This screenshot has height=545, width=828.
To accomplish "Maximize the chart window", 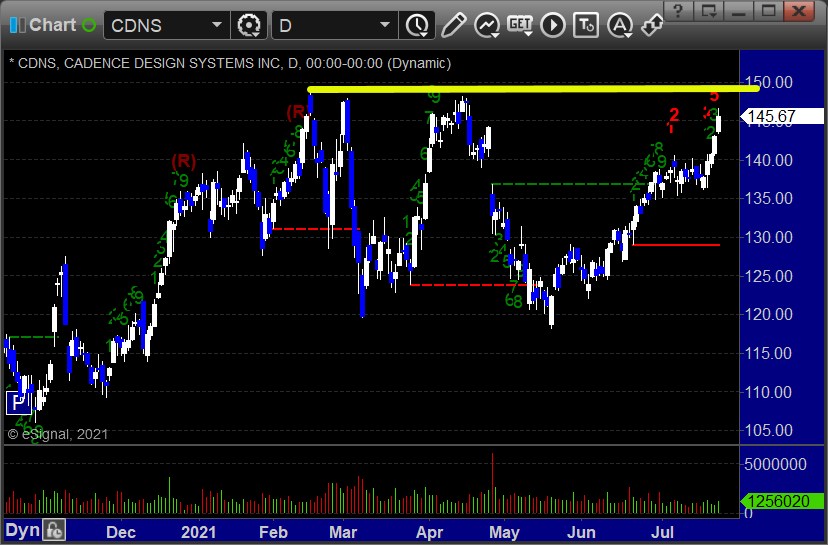I will click(768, 11).
